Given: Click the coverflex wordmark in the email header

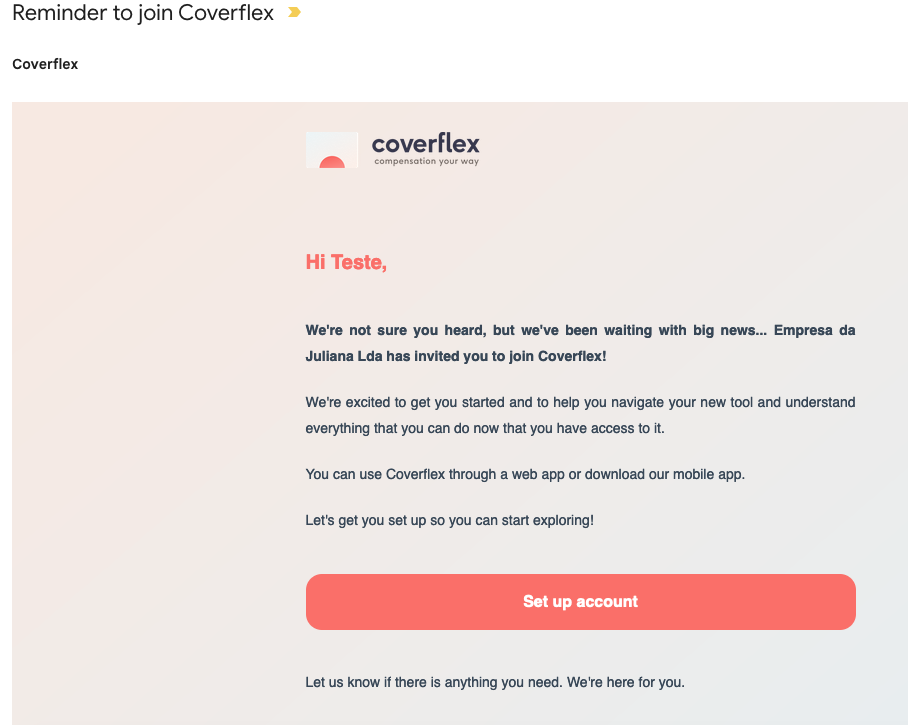Looking at the screenshot, I should point(426,144).
